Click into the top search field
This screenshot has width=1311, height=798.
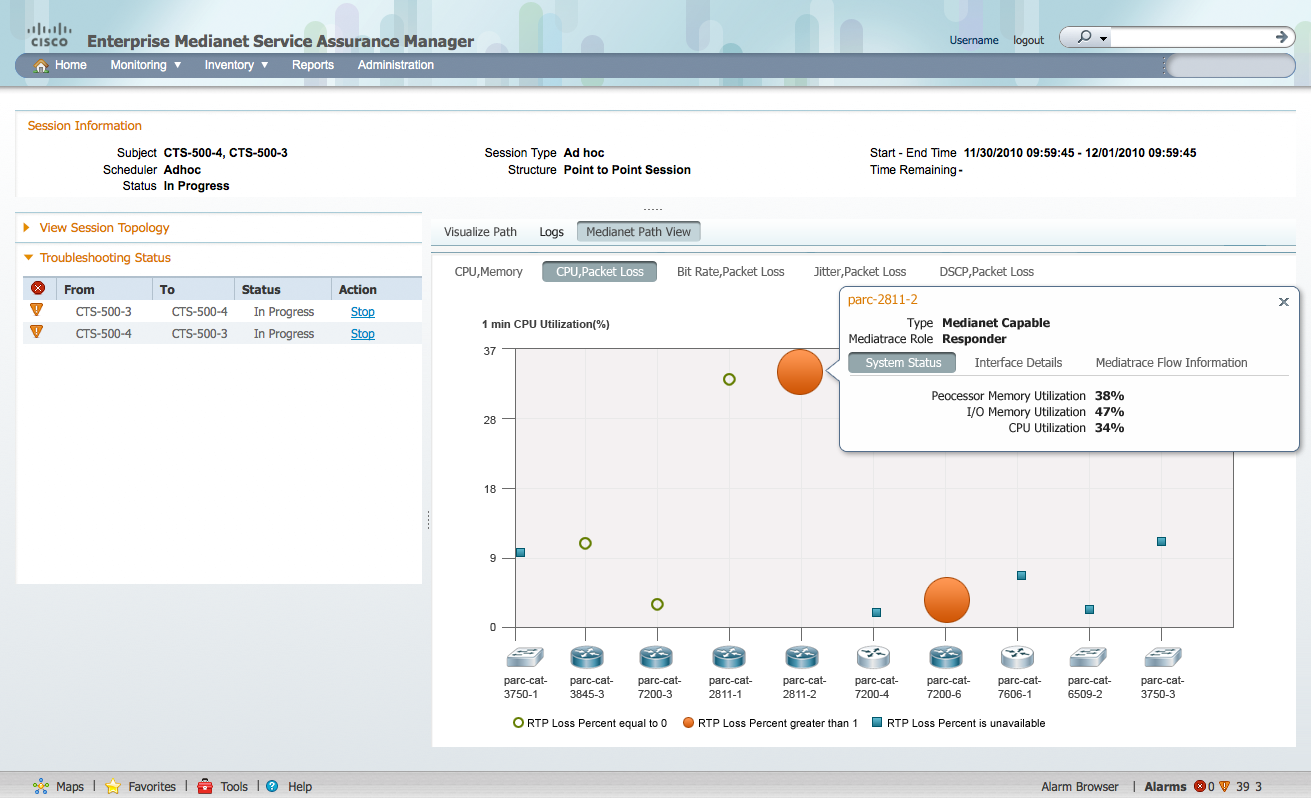tap(1192, 38)
